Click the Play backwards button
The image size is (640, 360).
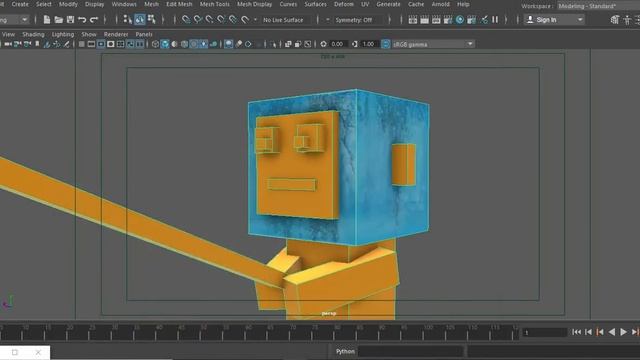[x=611, y=332]
